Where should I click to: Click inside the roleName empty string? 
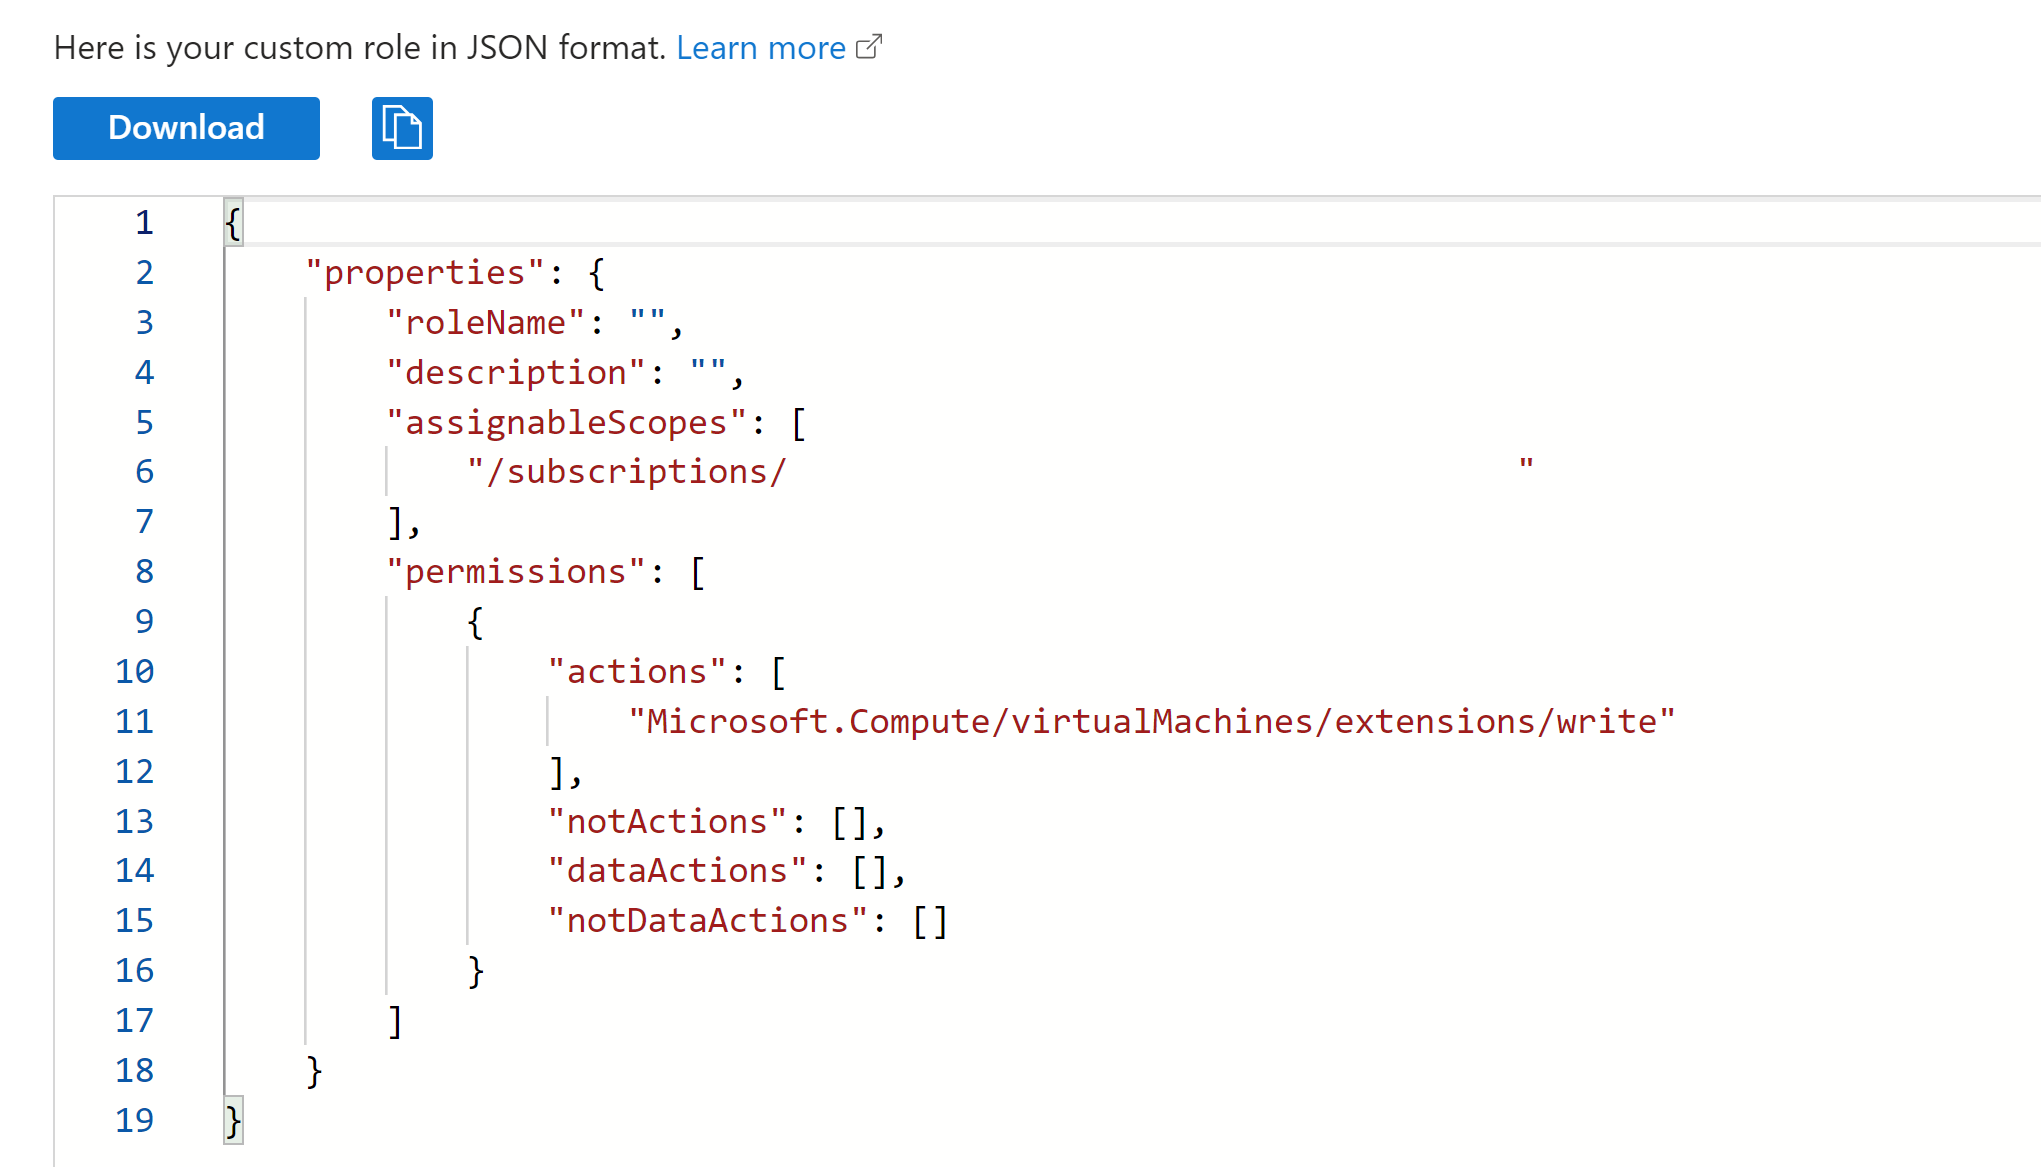click(x=648, y=322)
